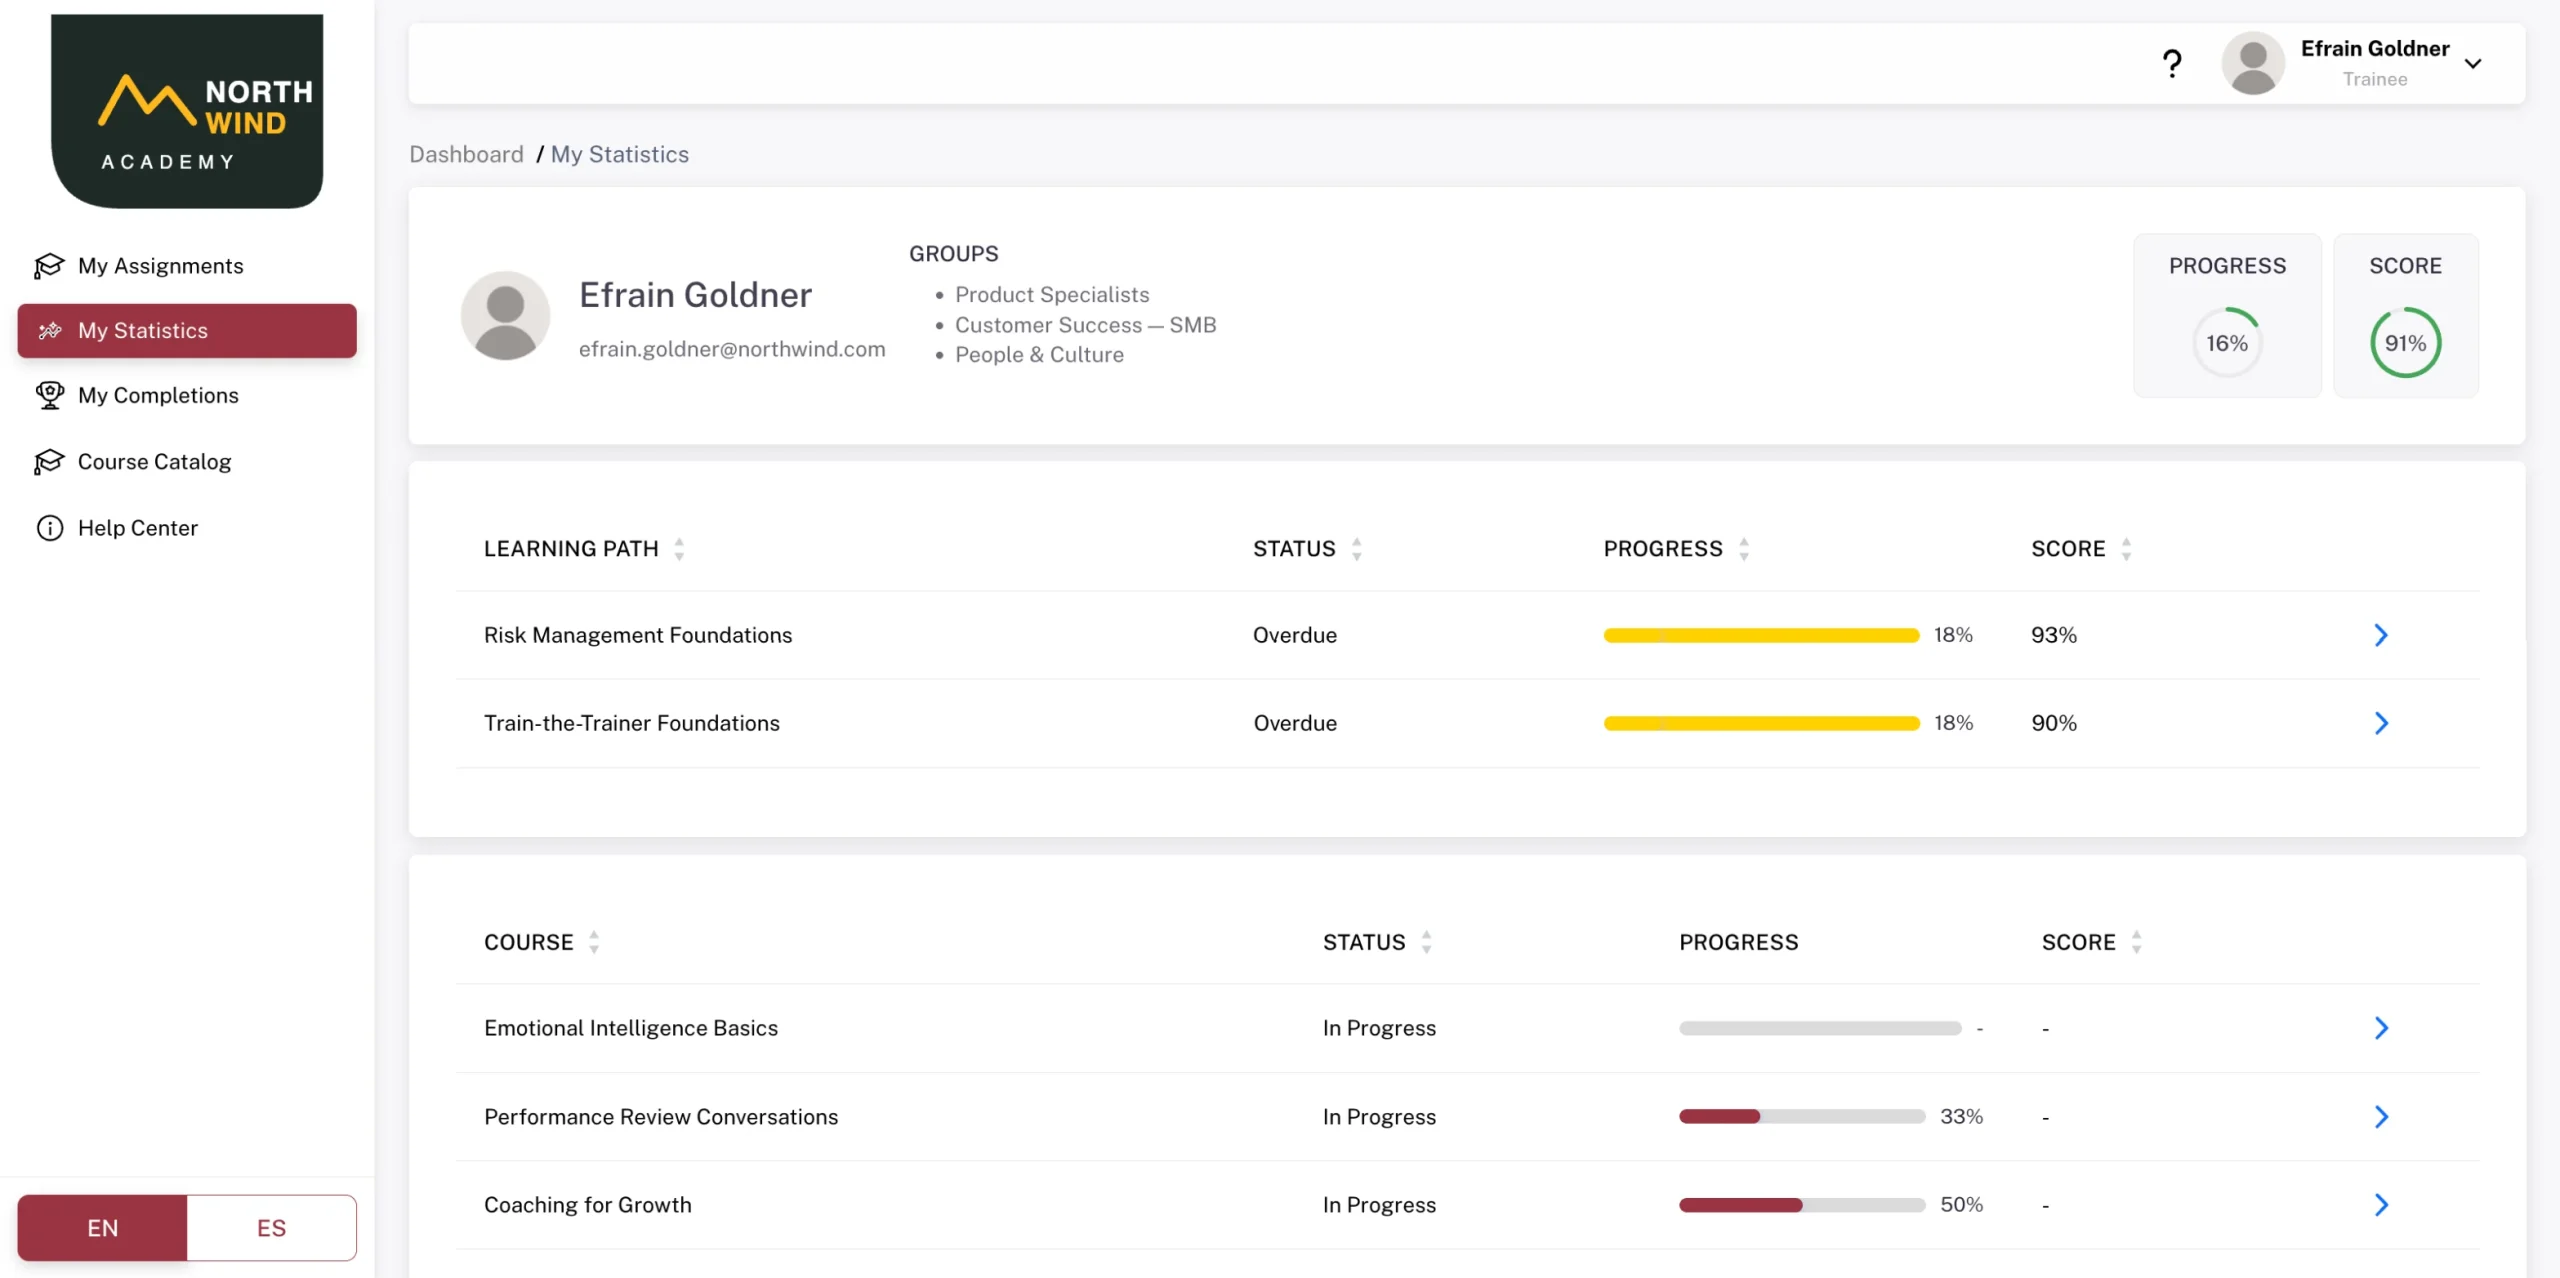Open Performance Review Conversations row arrow
2560x1278 pixels.
(x=2381, y=1117)
